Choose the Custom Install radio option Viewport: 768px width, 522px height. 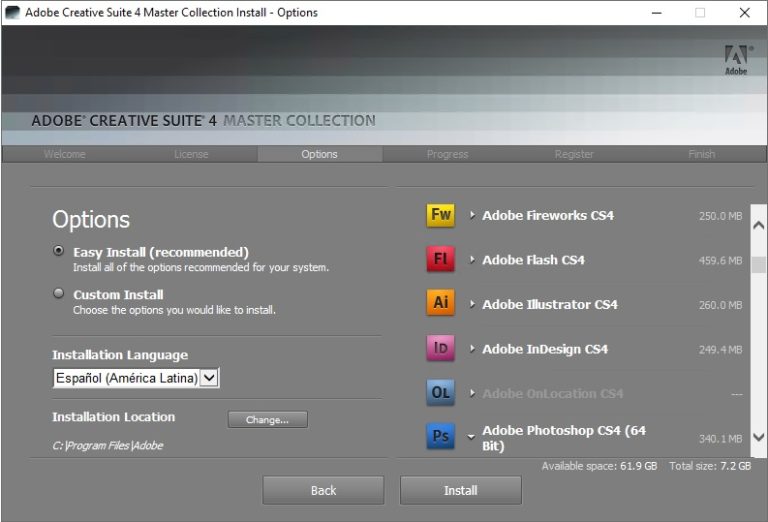pos(59,294)
